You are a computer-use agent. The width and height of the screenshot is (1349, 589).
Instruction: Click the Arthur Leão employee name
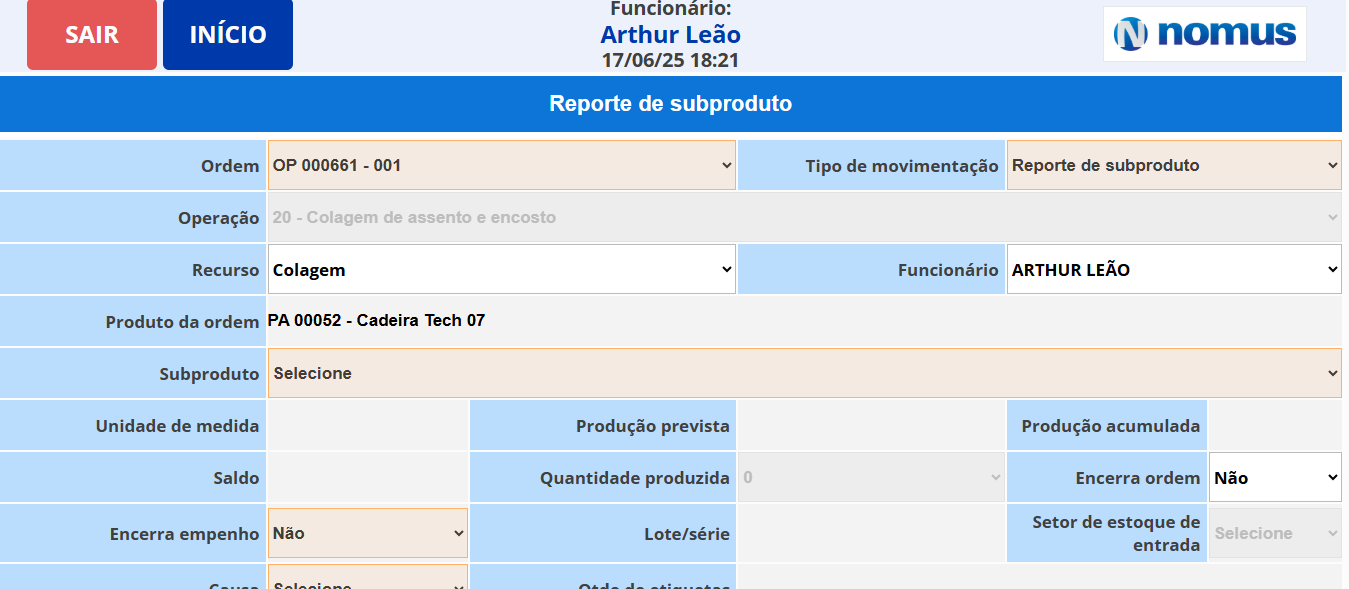[x=671, y=35]
